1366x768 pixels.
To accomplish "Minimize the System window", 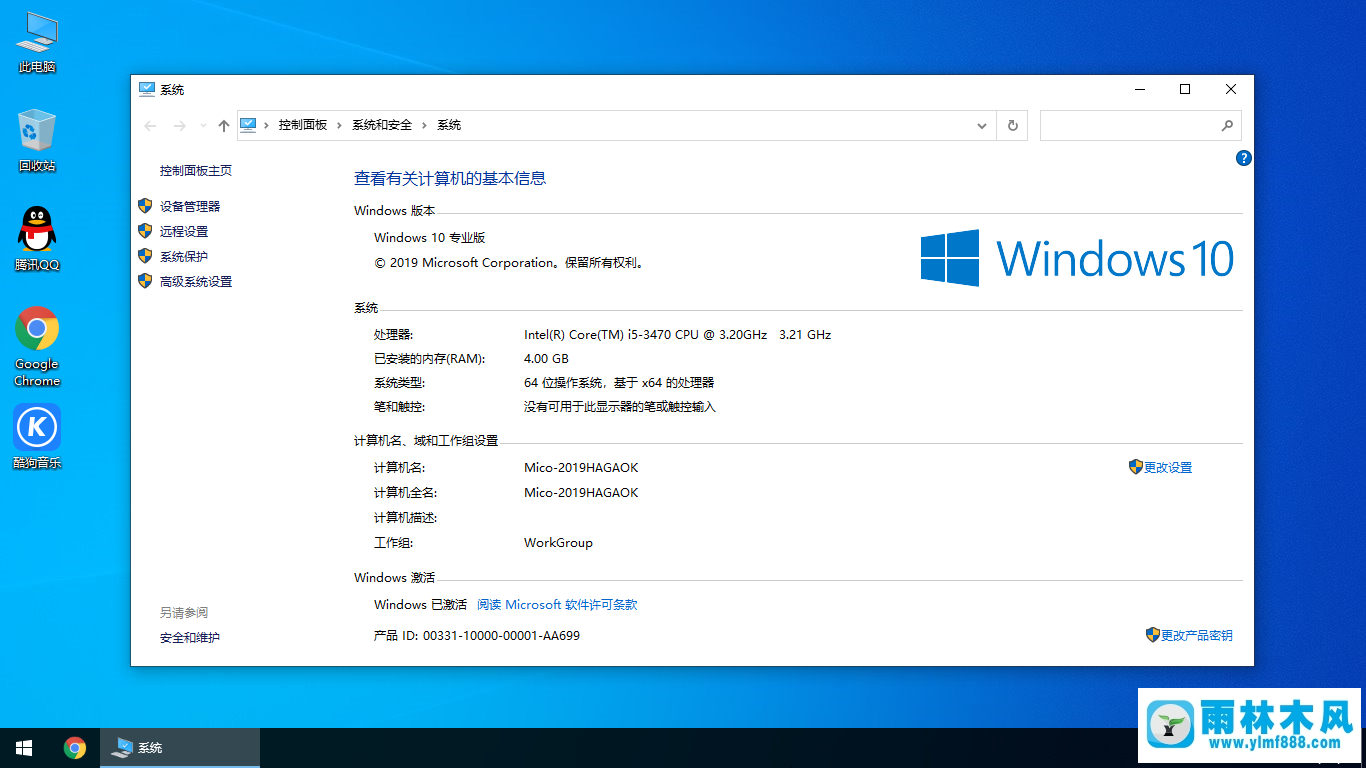I will (1139, 89).
